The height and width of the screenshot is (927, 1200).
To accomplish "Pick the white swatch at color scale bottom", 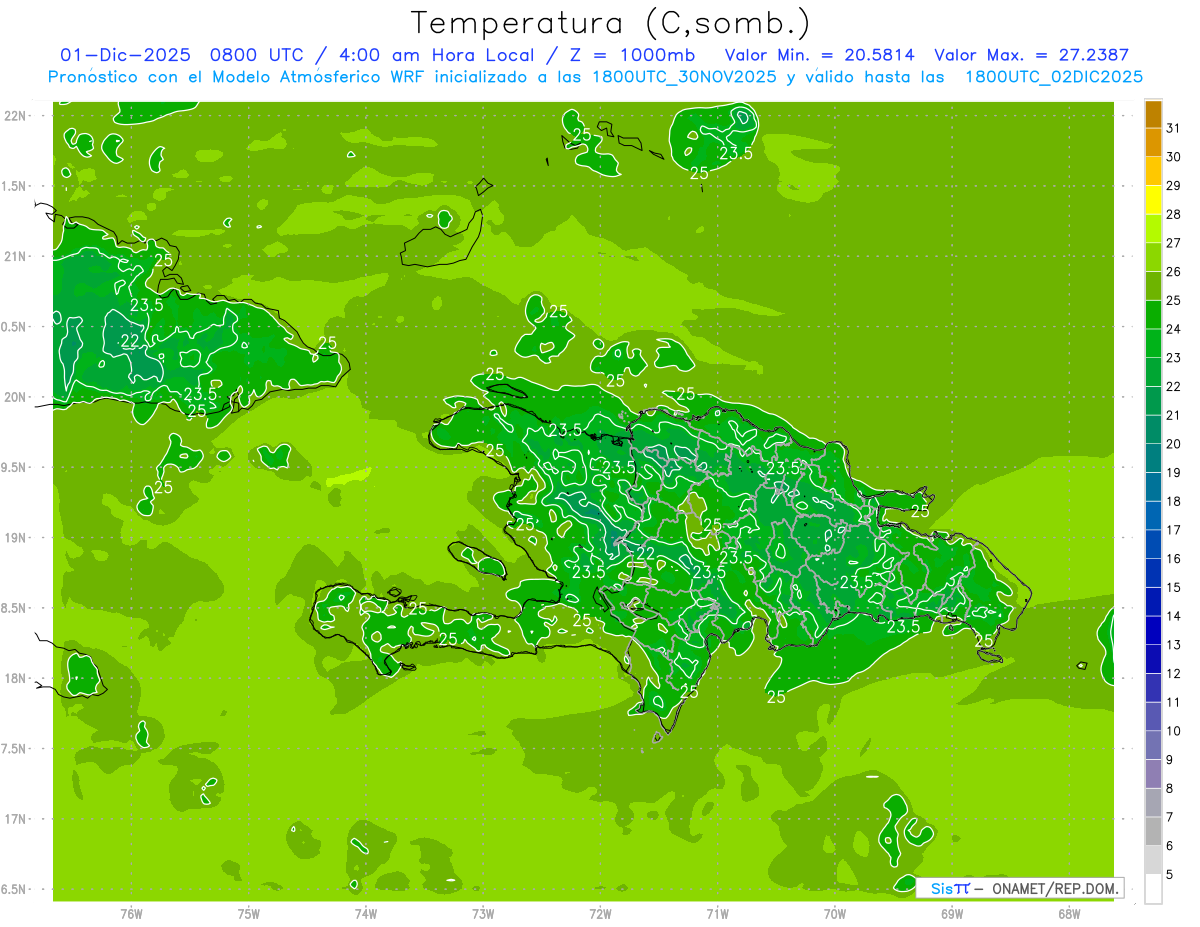I will point(1153,889).
